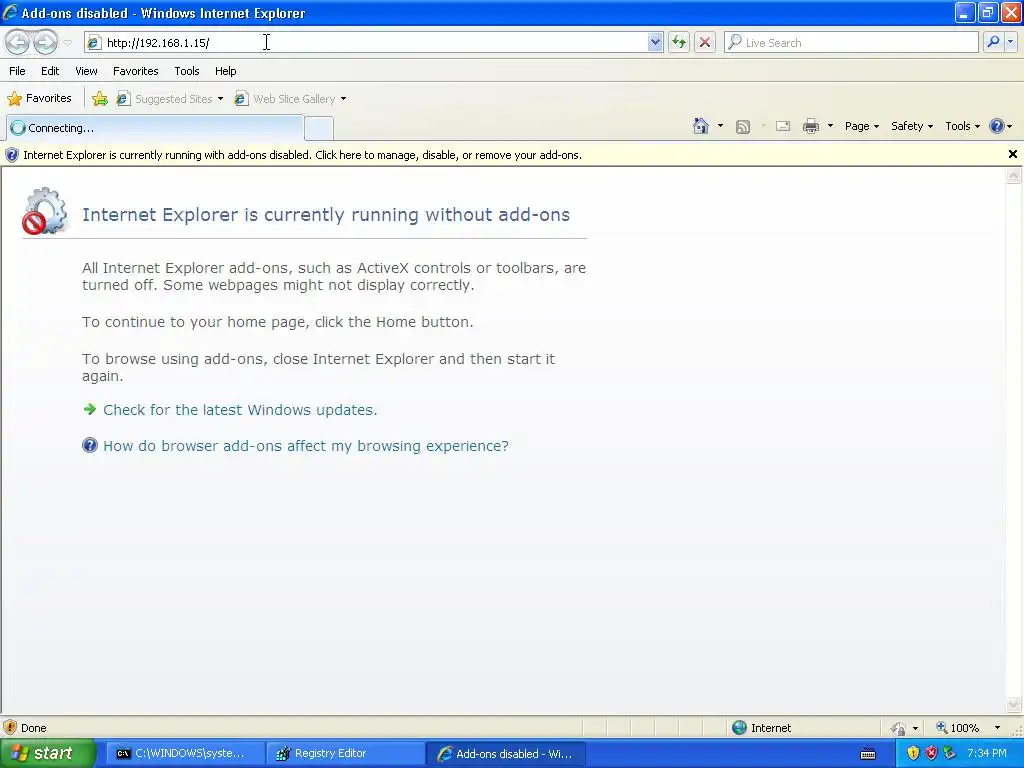Click the tray clock 7:34 PM
1024x768 pixels.
[x=987, y=753]
